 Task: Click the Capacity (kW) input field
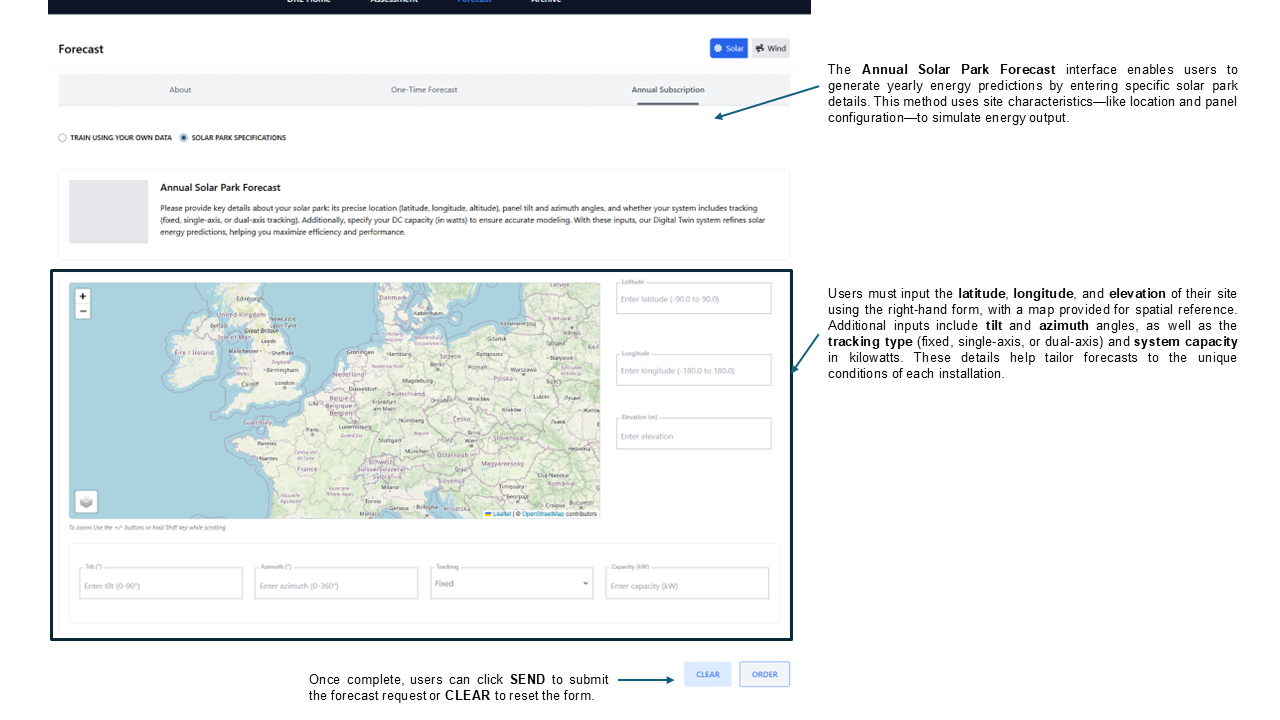(687, 585)
